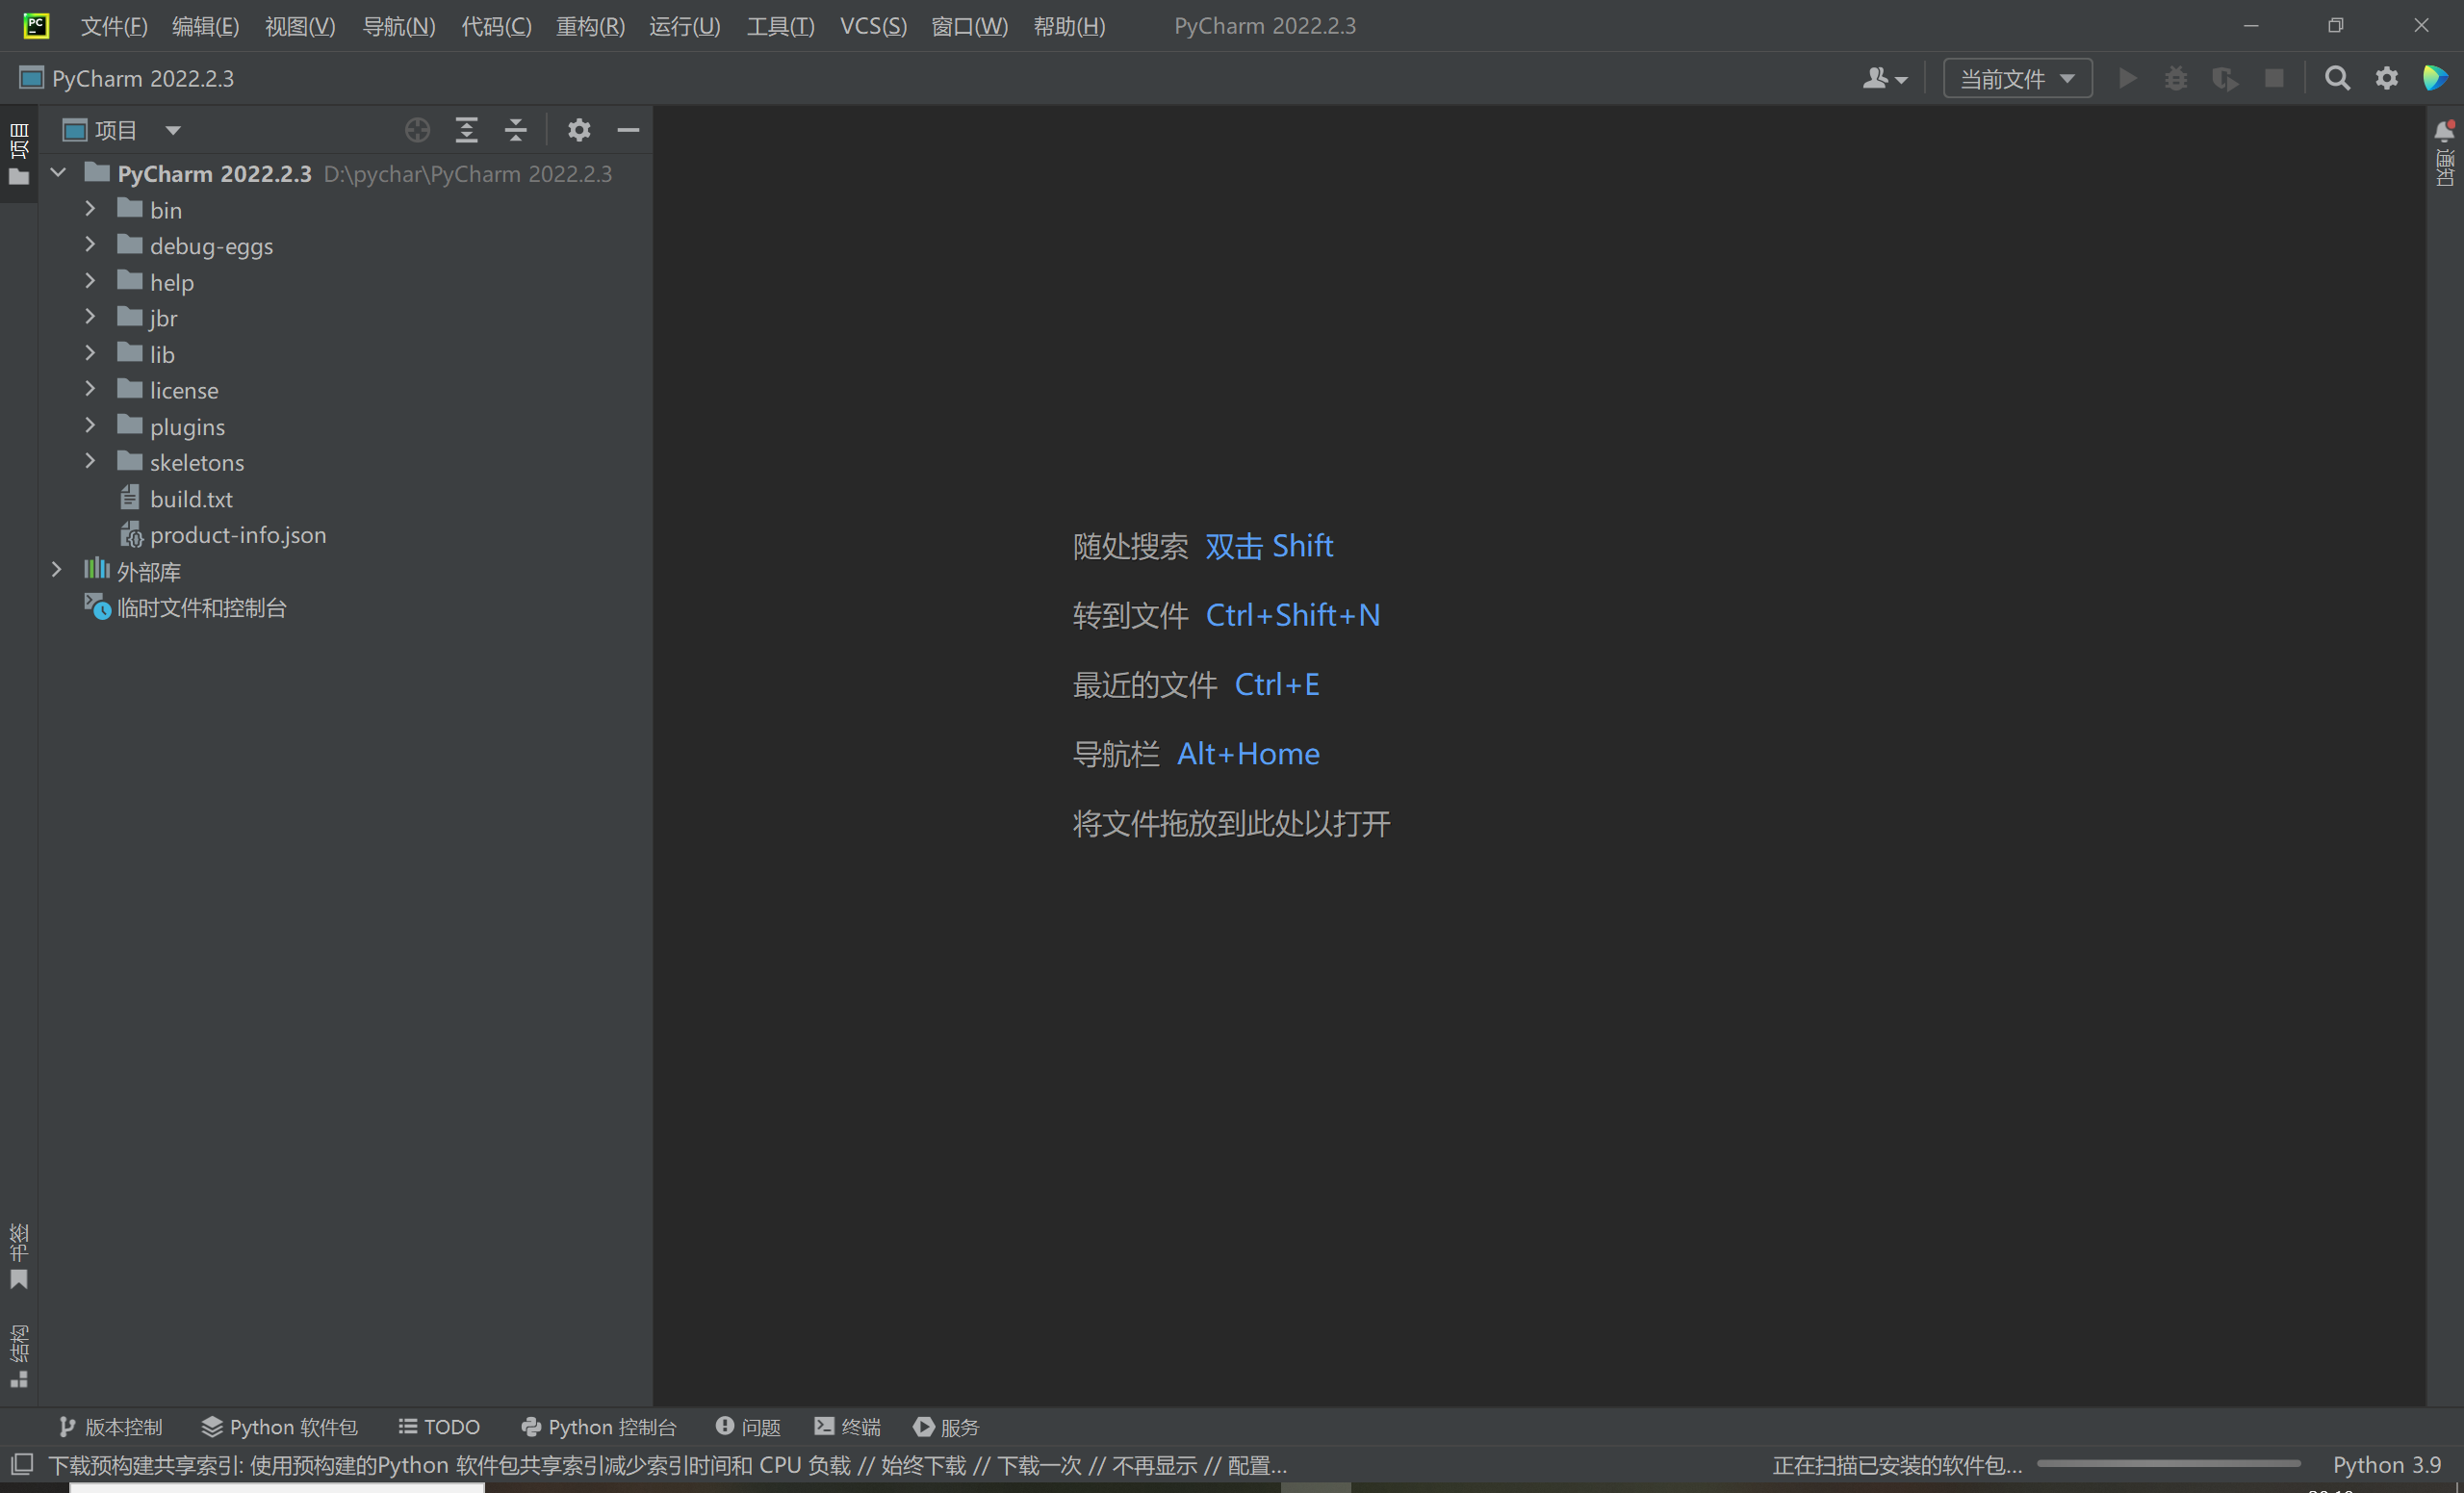Click the scanning progress bar in status bar

pyautogui.click(x=2169, y=1464)
